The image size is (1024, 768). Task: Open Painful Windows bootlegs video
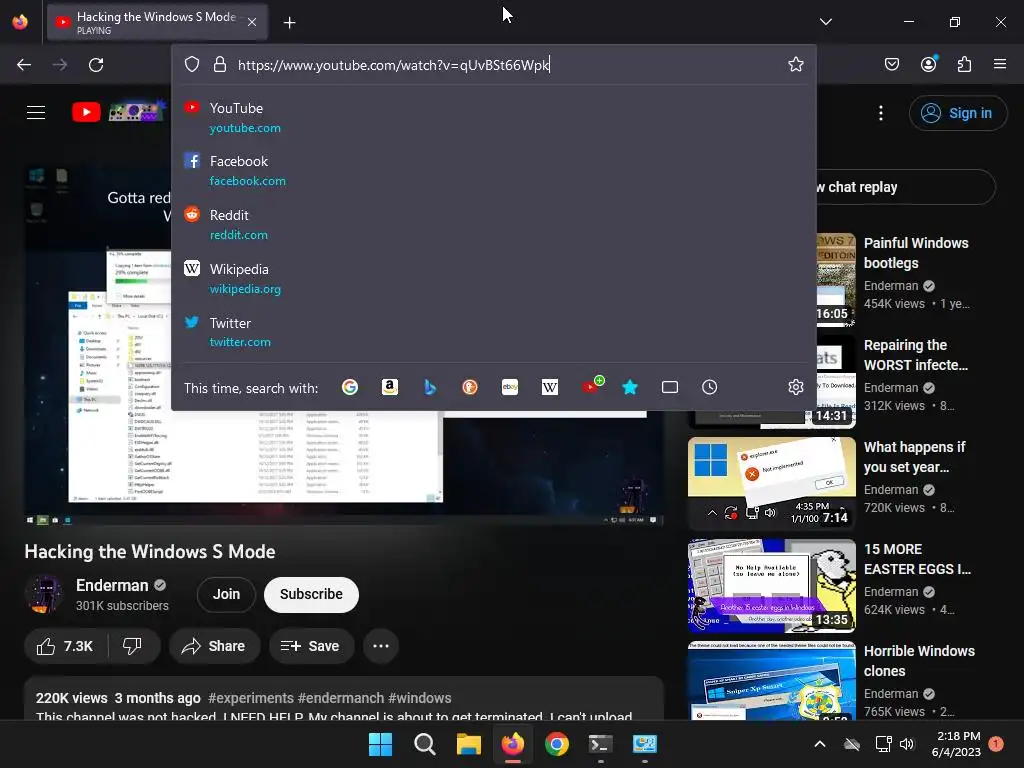[x=916, y=253]
